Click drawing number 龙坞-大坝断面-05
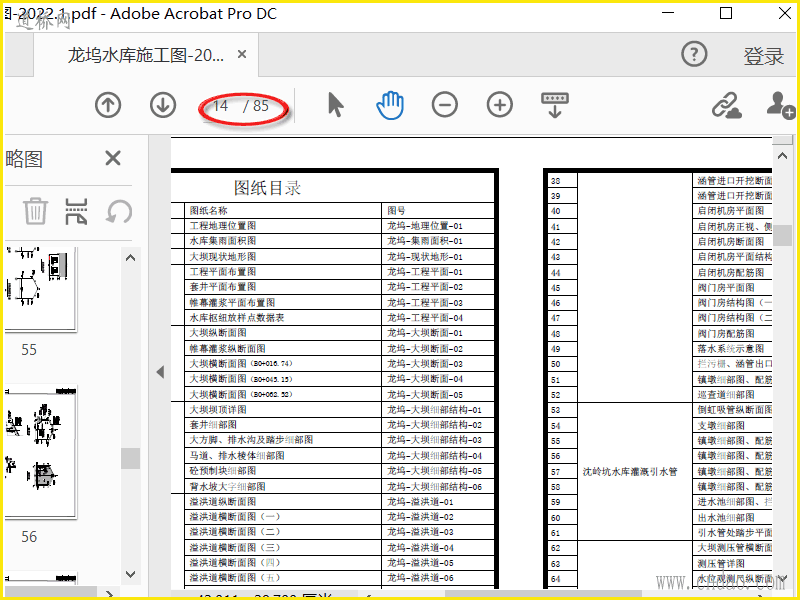800x600 pixels. 425,394
